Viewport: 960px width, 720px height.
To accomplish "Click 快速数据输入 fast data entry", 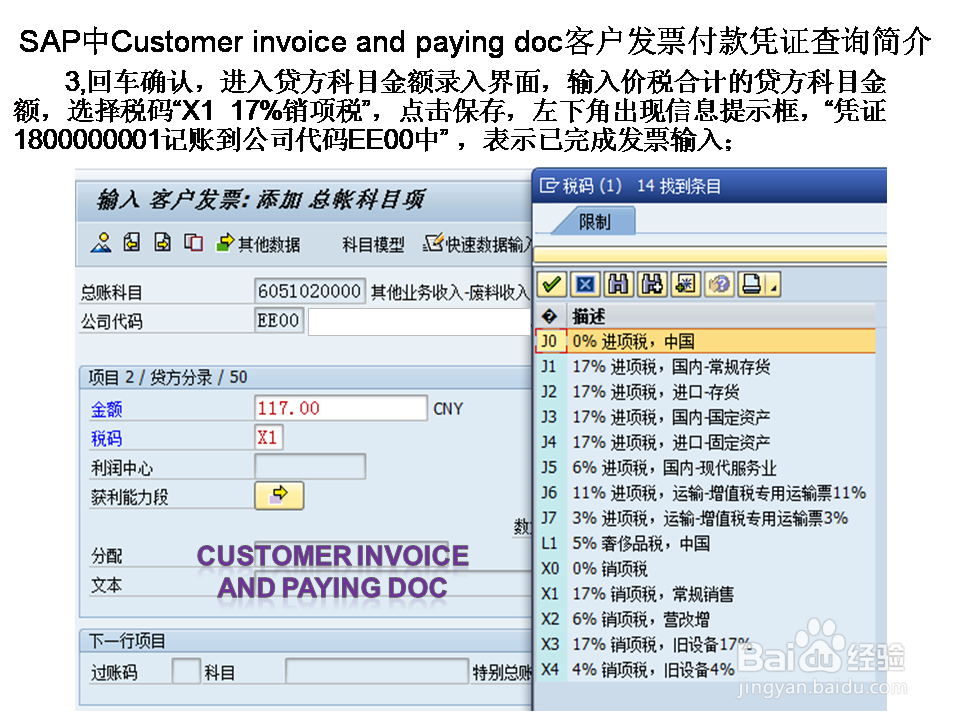I will click(x=478, y=244).
